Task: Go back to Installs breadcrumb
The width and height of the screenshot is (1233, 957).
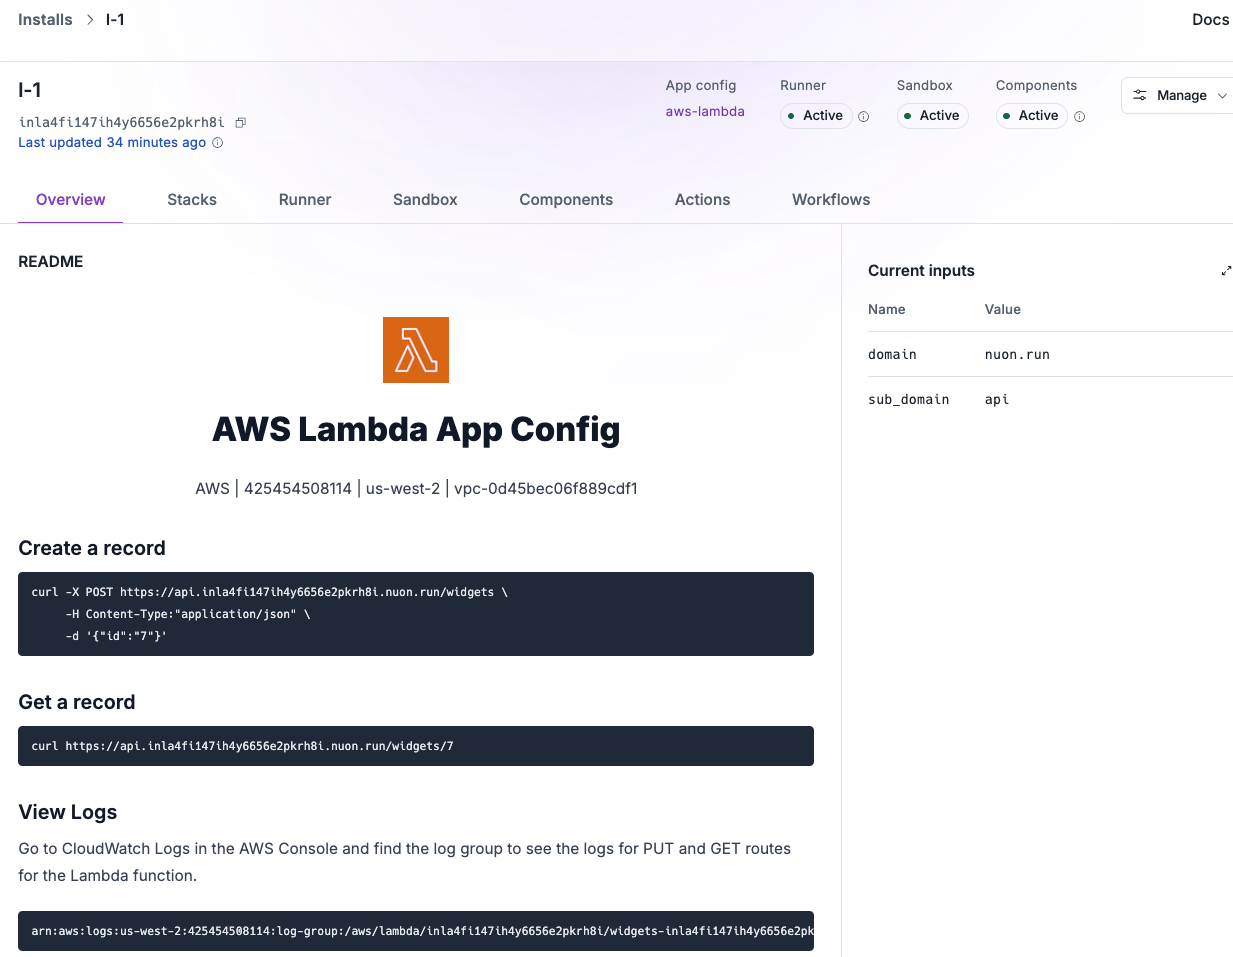Action: (45, 20)
